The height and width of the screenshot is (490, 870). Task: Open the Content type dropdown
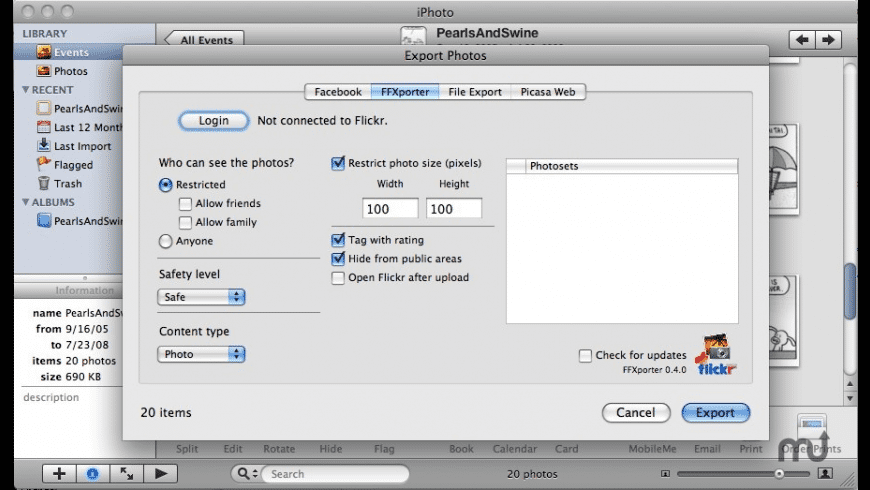(201, 354)
